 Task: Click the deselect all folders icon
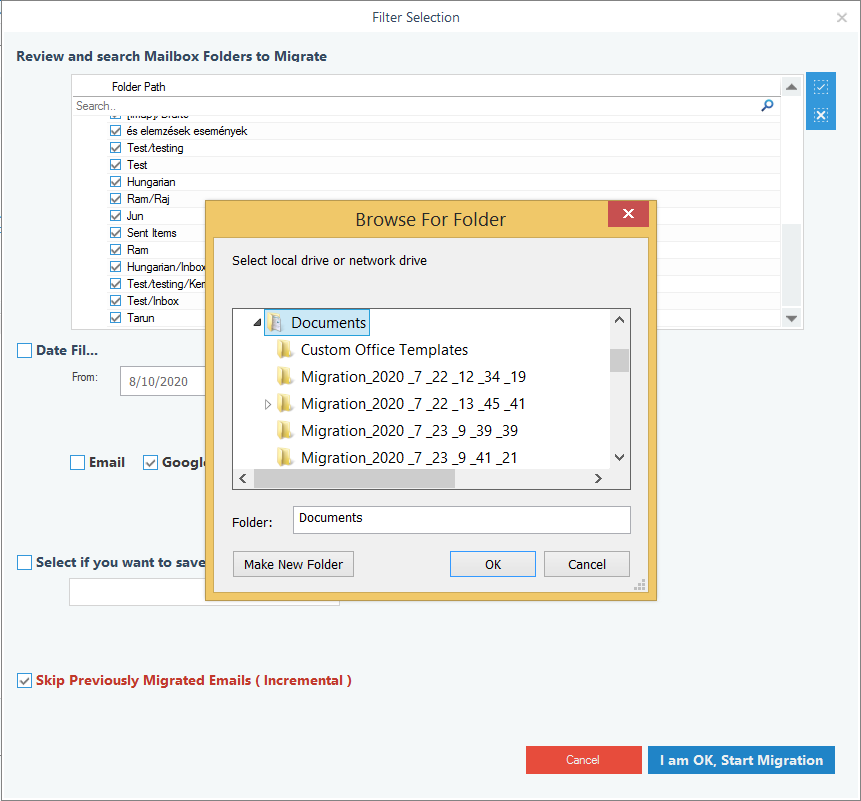coord(820,115)
